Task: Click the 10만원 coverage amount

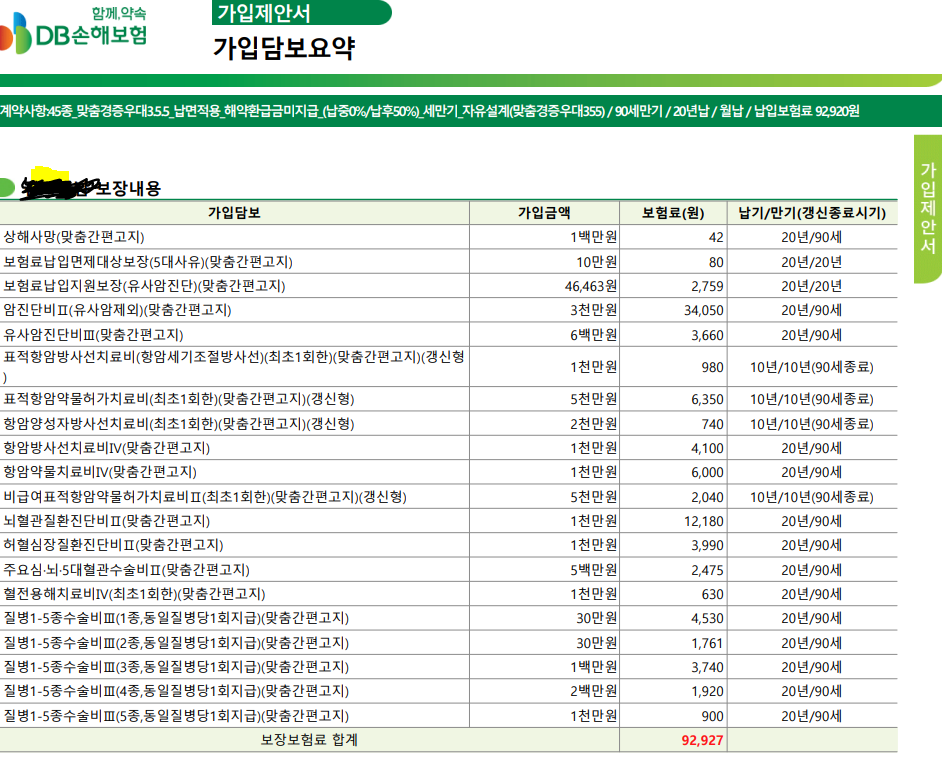Action: (x=597, y=262)
